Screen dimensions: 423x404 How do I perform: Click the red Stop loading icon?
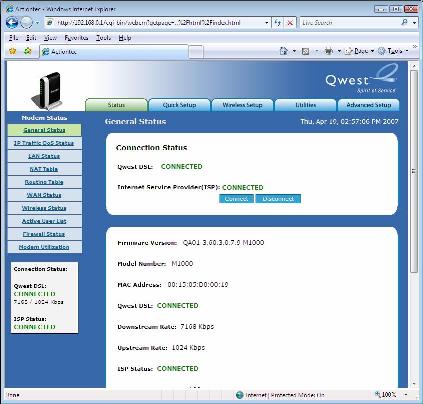[x=290, y=23]
